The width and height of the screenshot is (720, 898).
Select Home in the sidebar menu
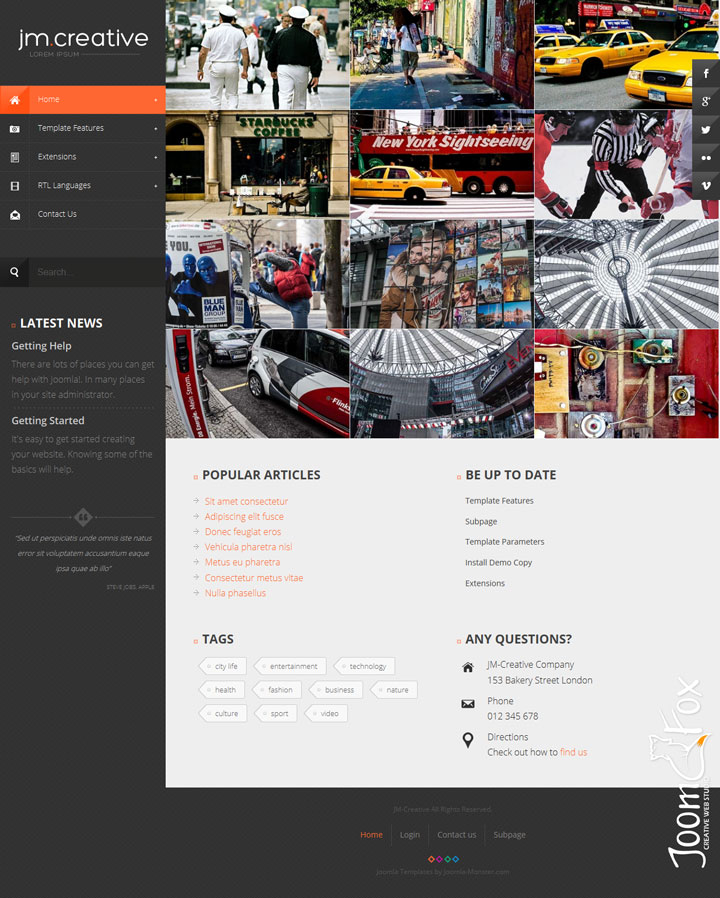coord(82,100)
